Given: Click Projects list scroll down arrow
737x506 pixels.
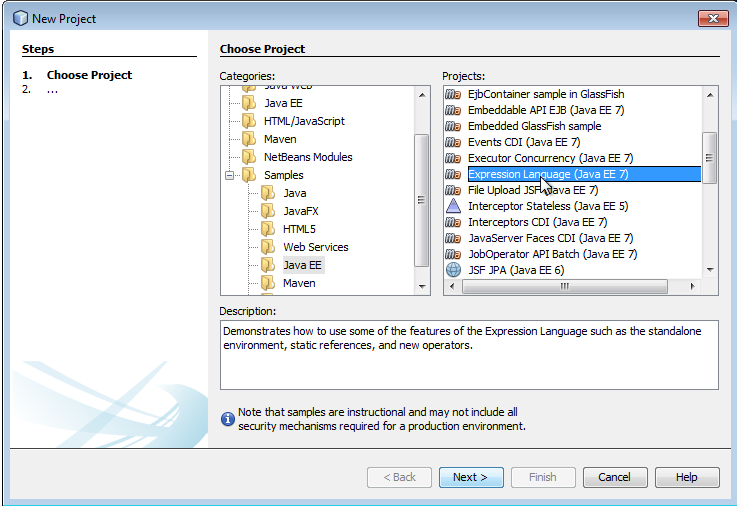Looking at the screenshot, I should coord(710,270).
